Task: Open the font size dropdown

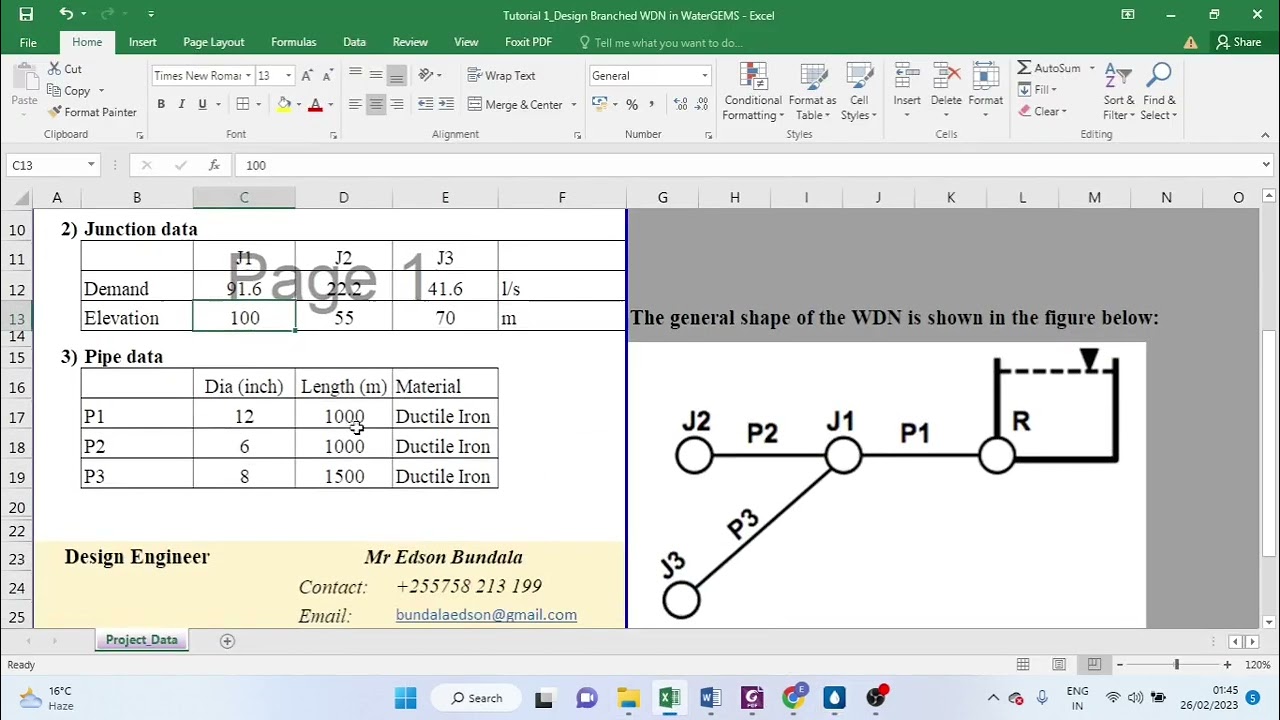Action: (288, 76)
